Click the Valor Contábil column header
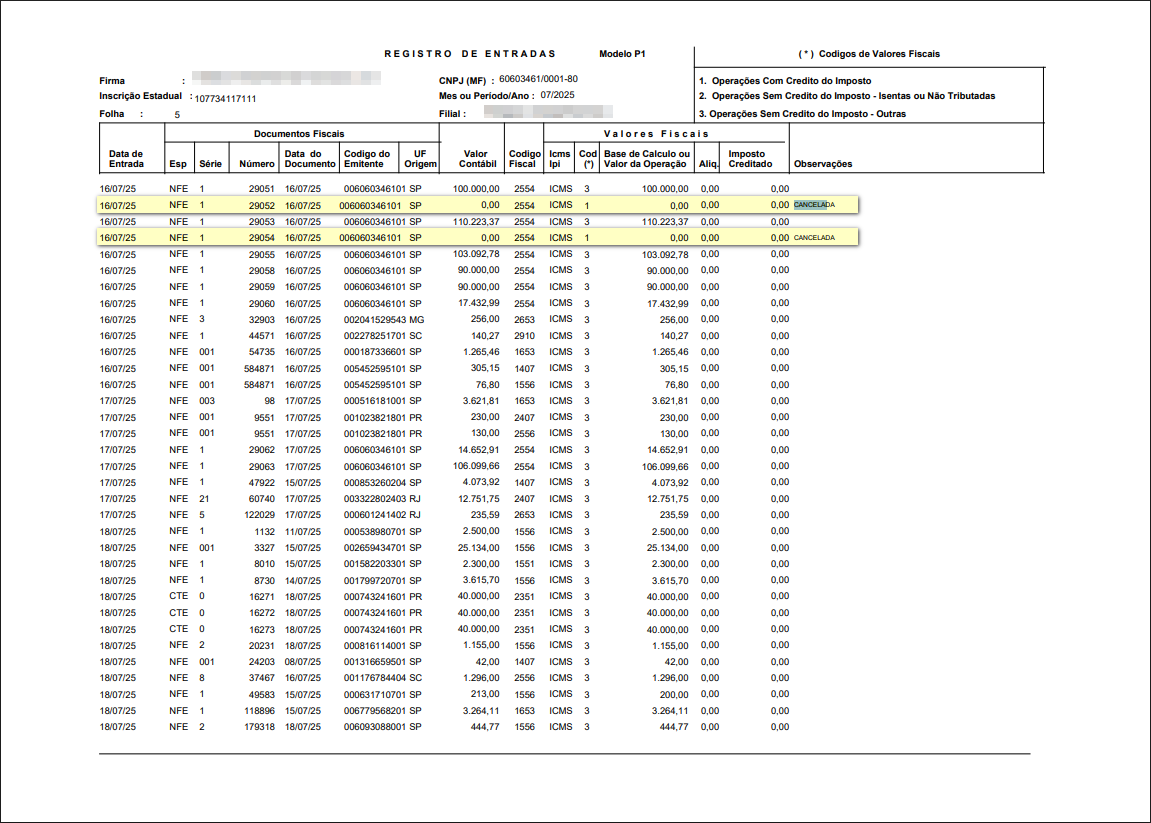The image size is (1151, 823). coord(473,159)
